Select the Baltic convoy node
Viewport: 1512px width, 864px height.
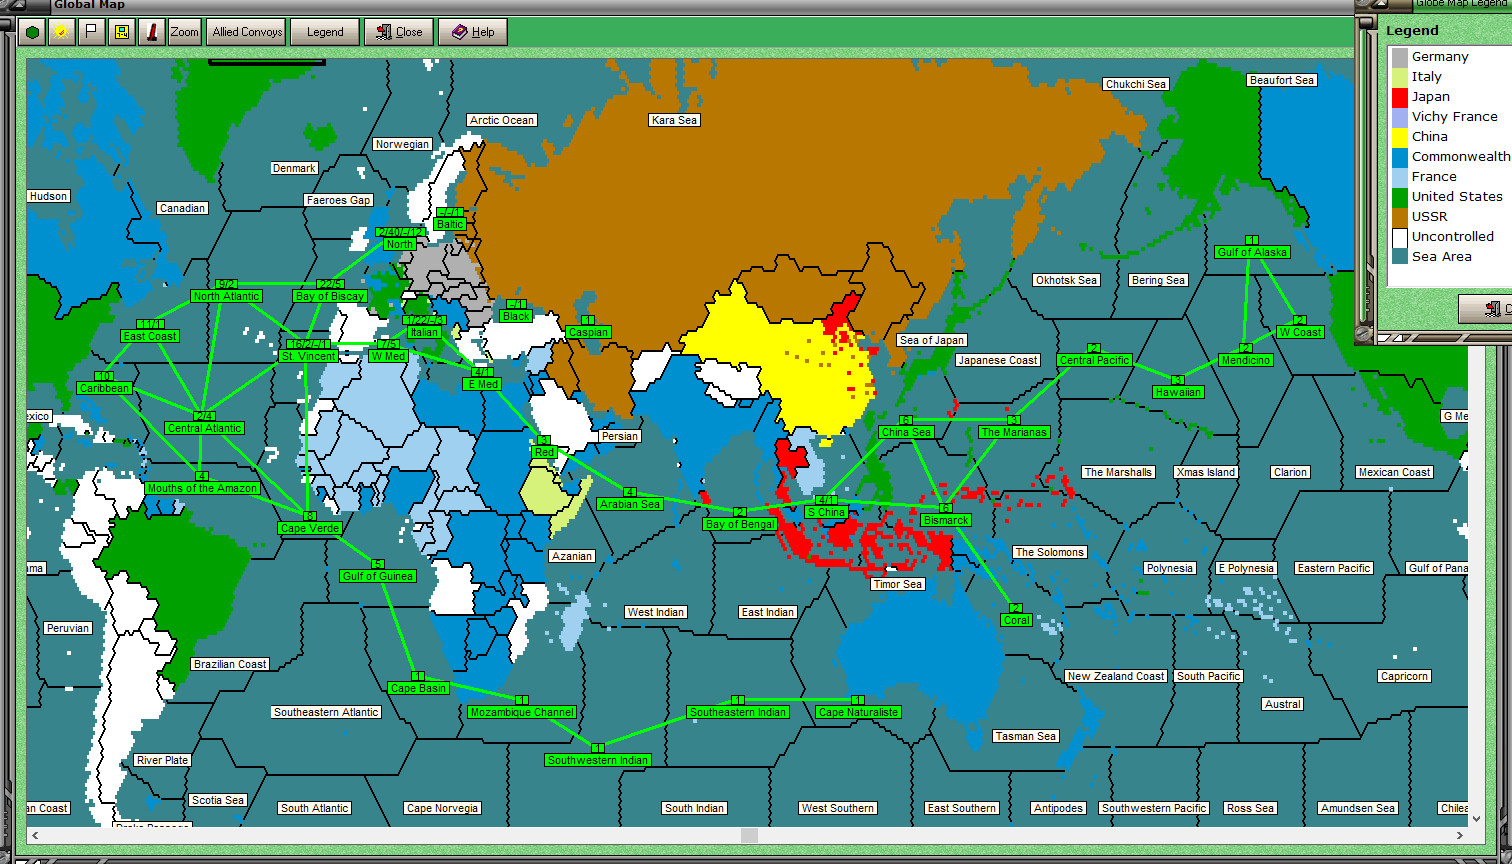(x=451, y=224)
